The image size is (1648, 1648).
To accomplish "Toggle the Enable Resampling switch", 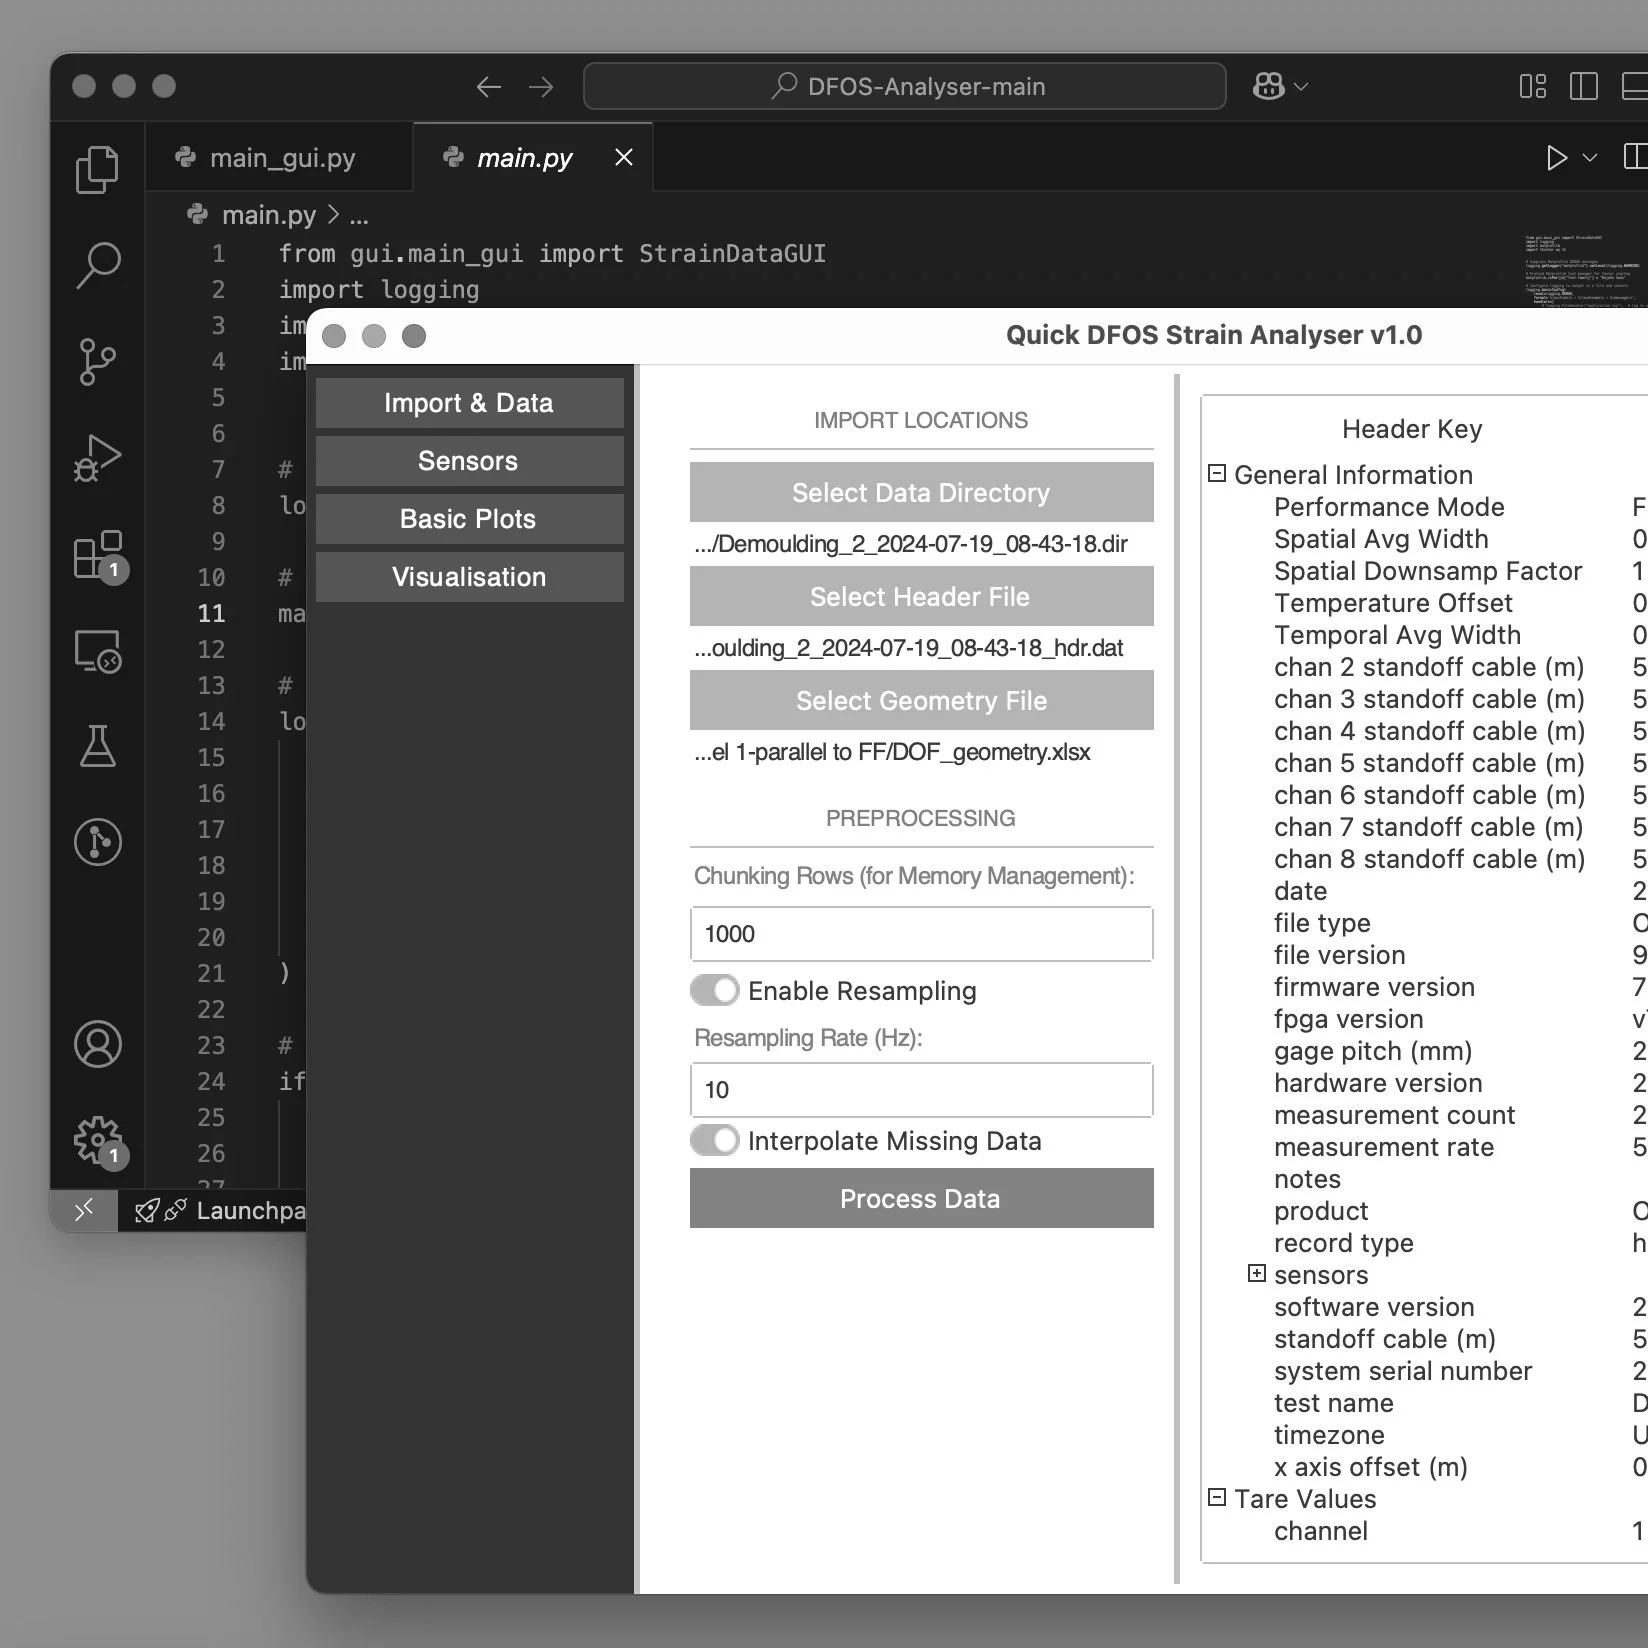I will (x=715, y=990).
